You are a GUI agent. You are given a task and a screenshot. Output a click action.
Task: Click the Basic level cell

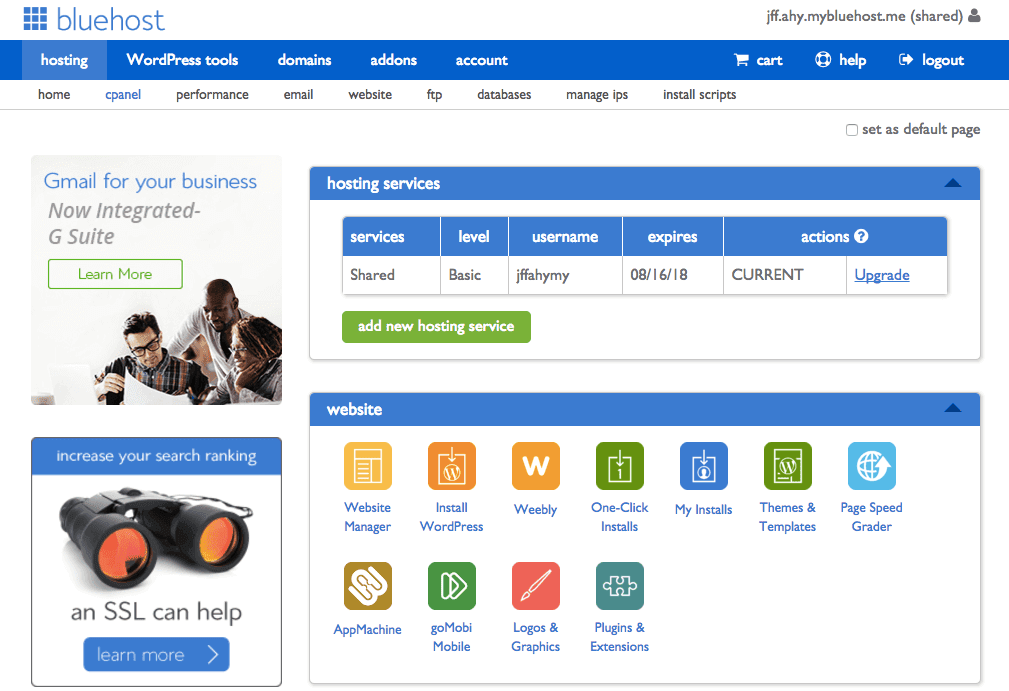[474, 275]
